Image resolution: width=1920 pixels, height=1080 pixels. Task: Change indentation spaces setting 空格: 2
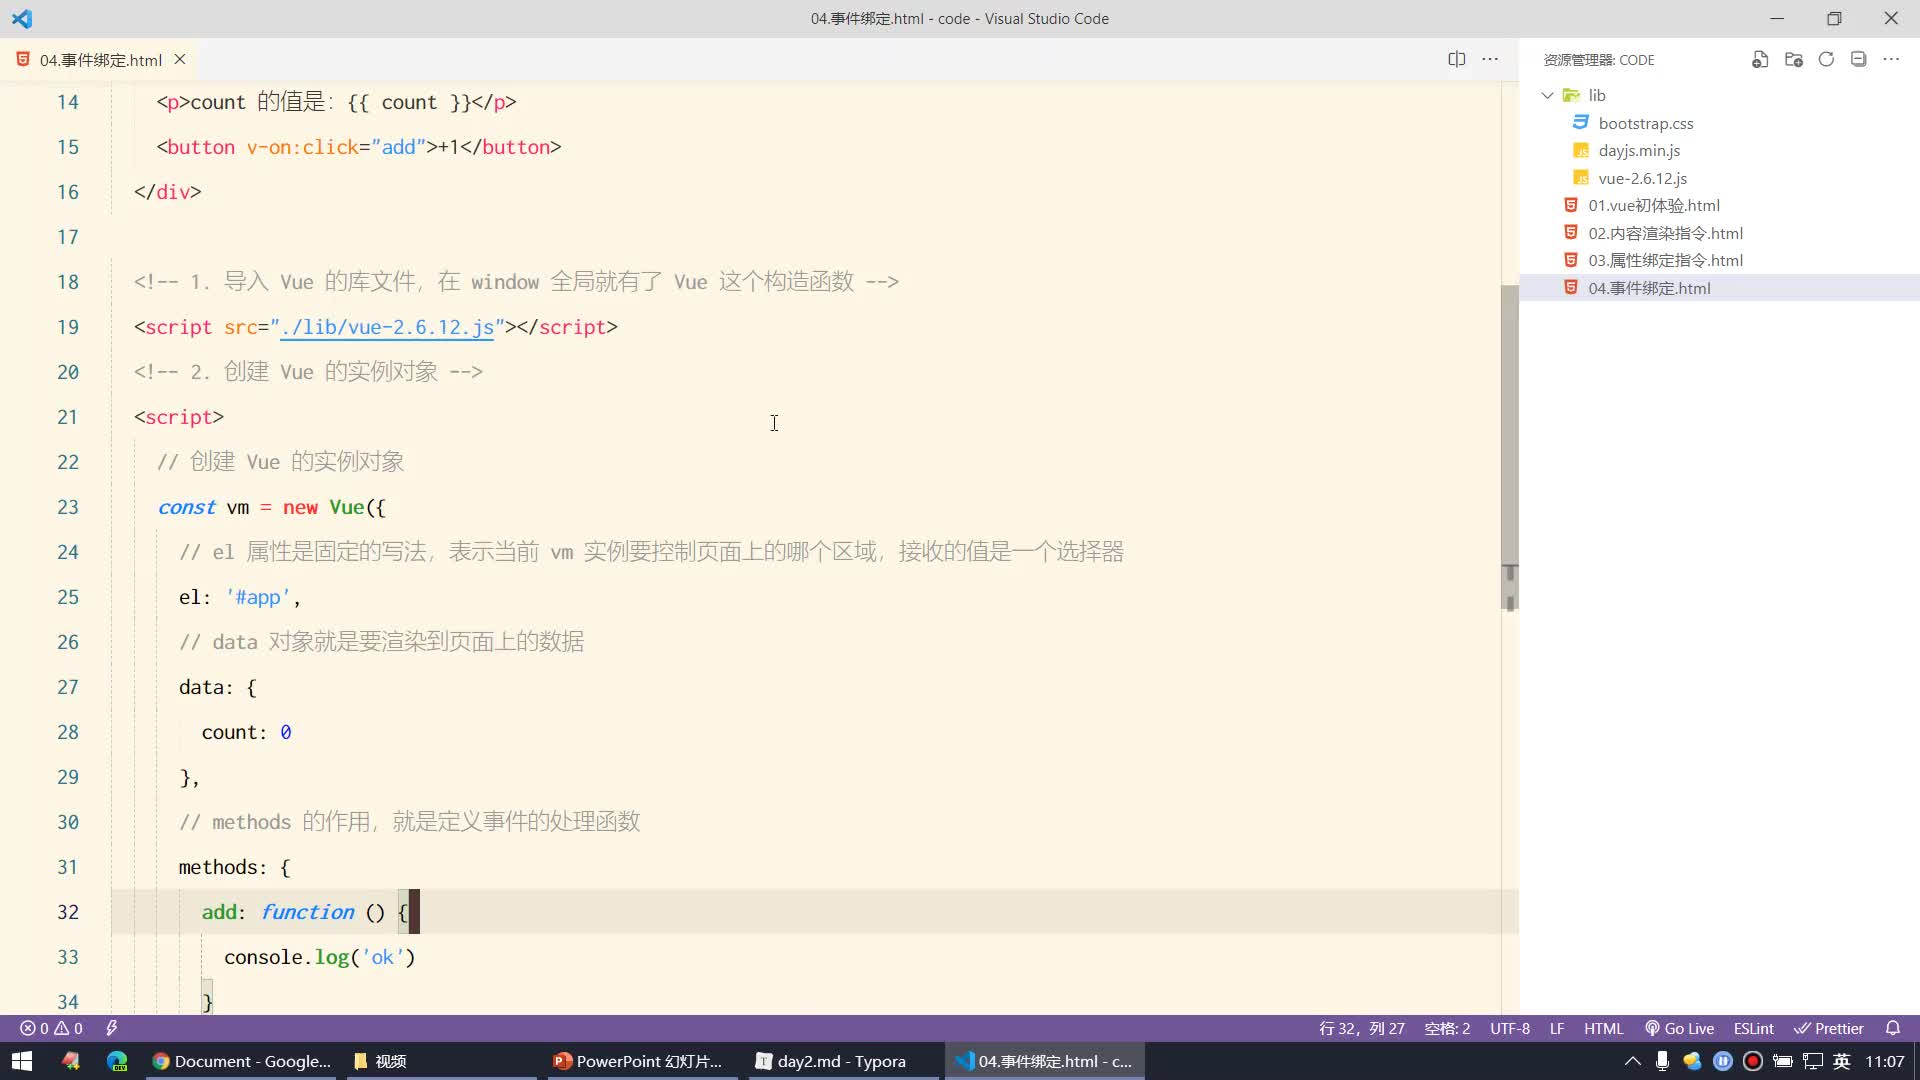click(x=1447, y=1028)
